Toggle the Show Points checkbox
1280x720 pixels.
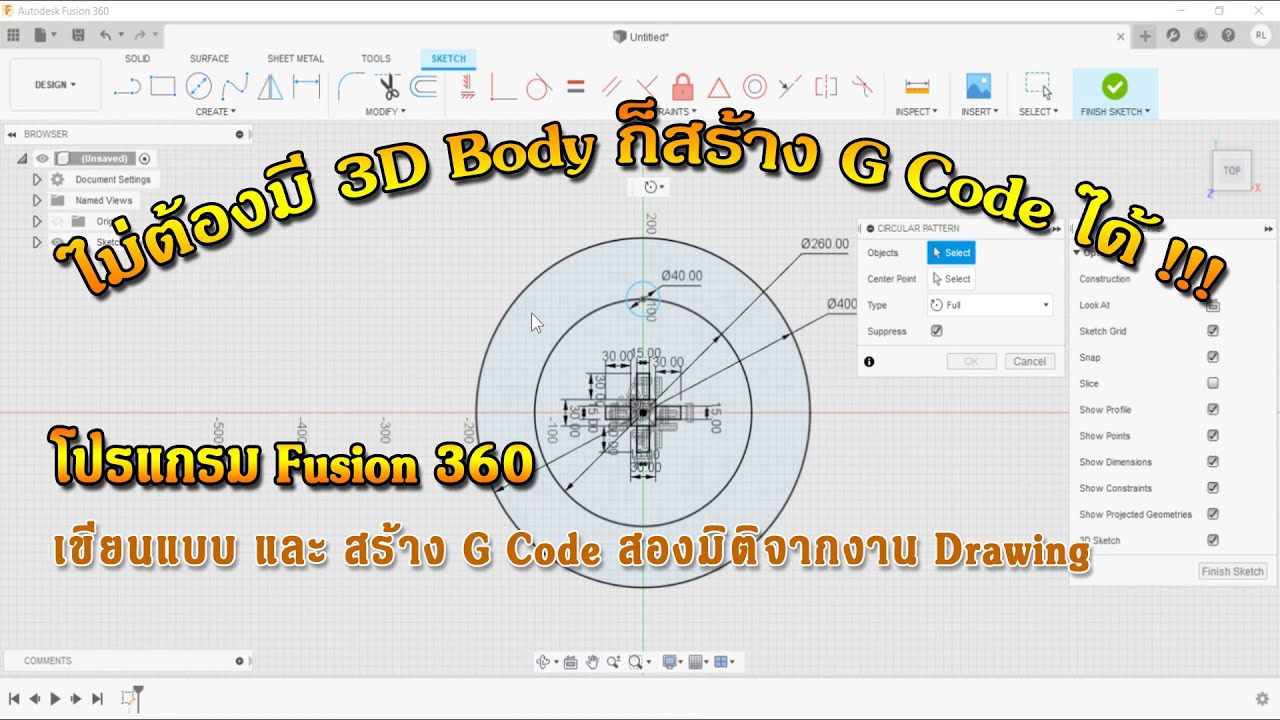pyautogui.click(x=1213, y=436)
